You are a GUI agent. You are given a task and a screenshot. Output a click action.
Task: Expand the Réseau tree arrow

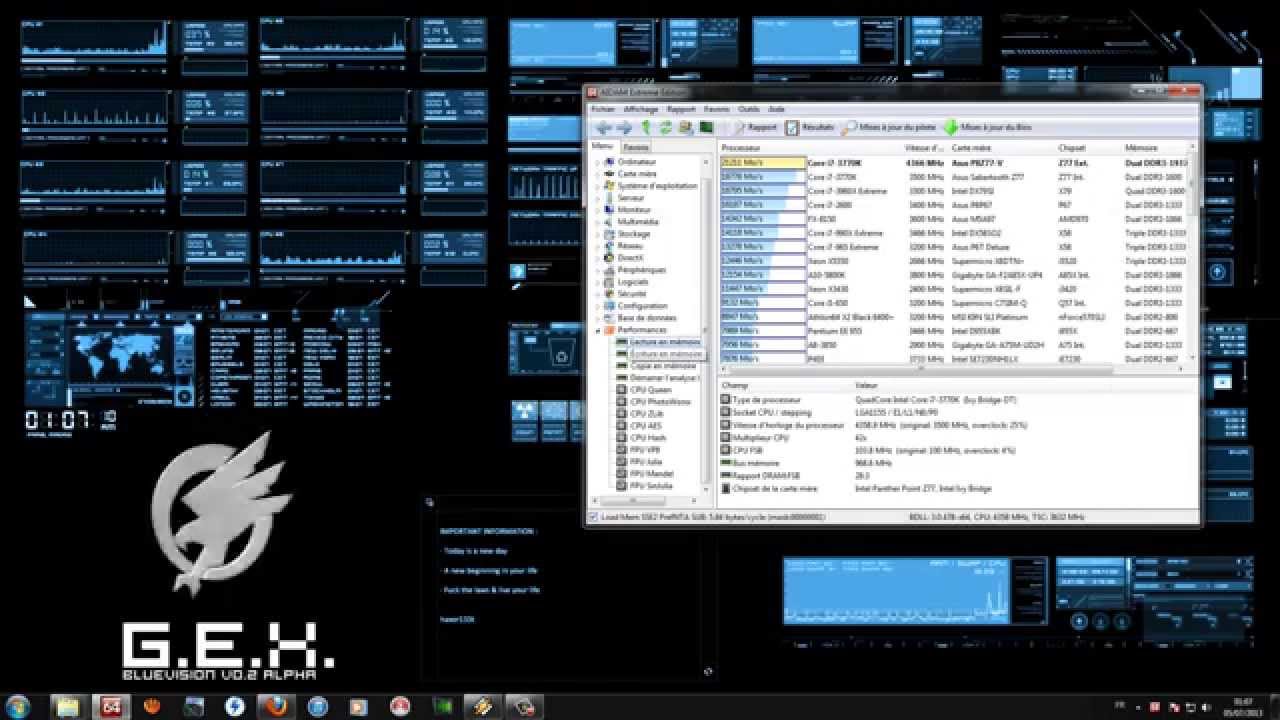click(x=598, y=246)
